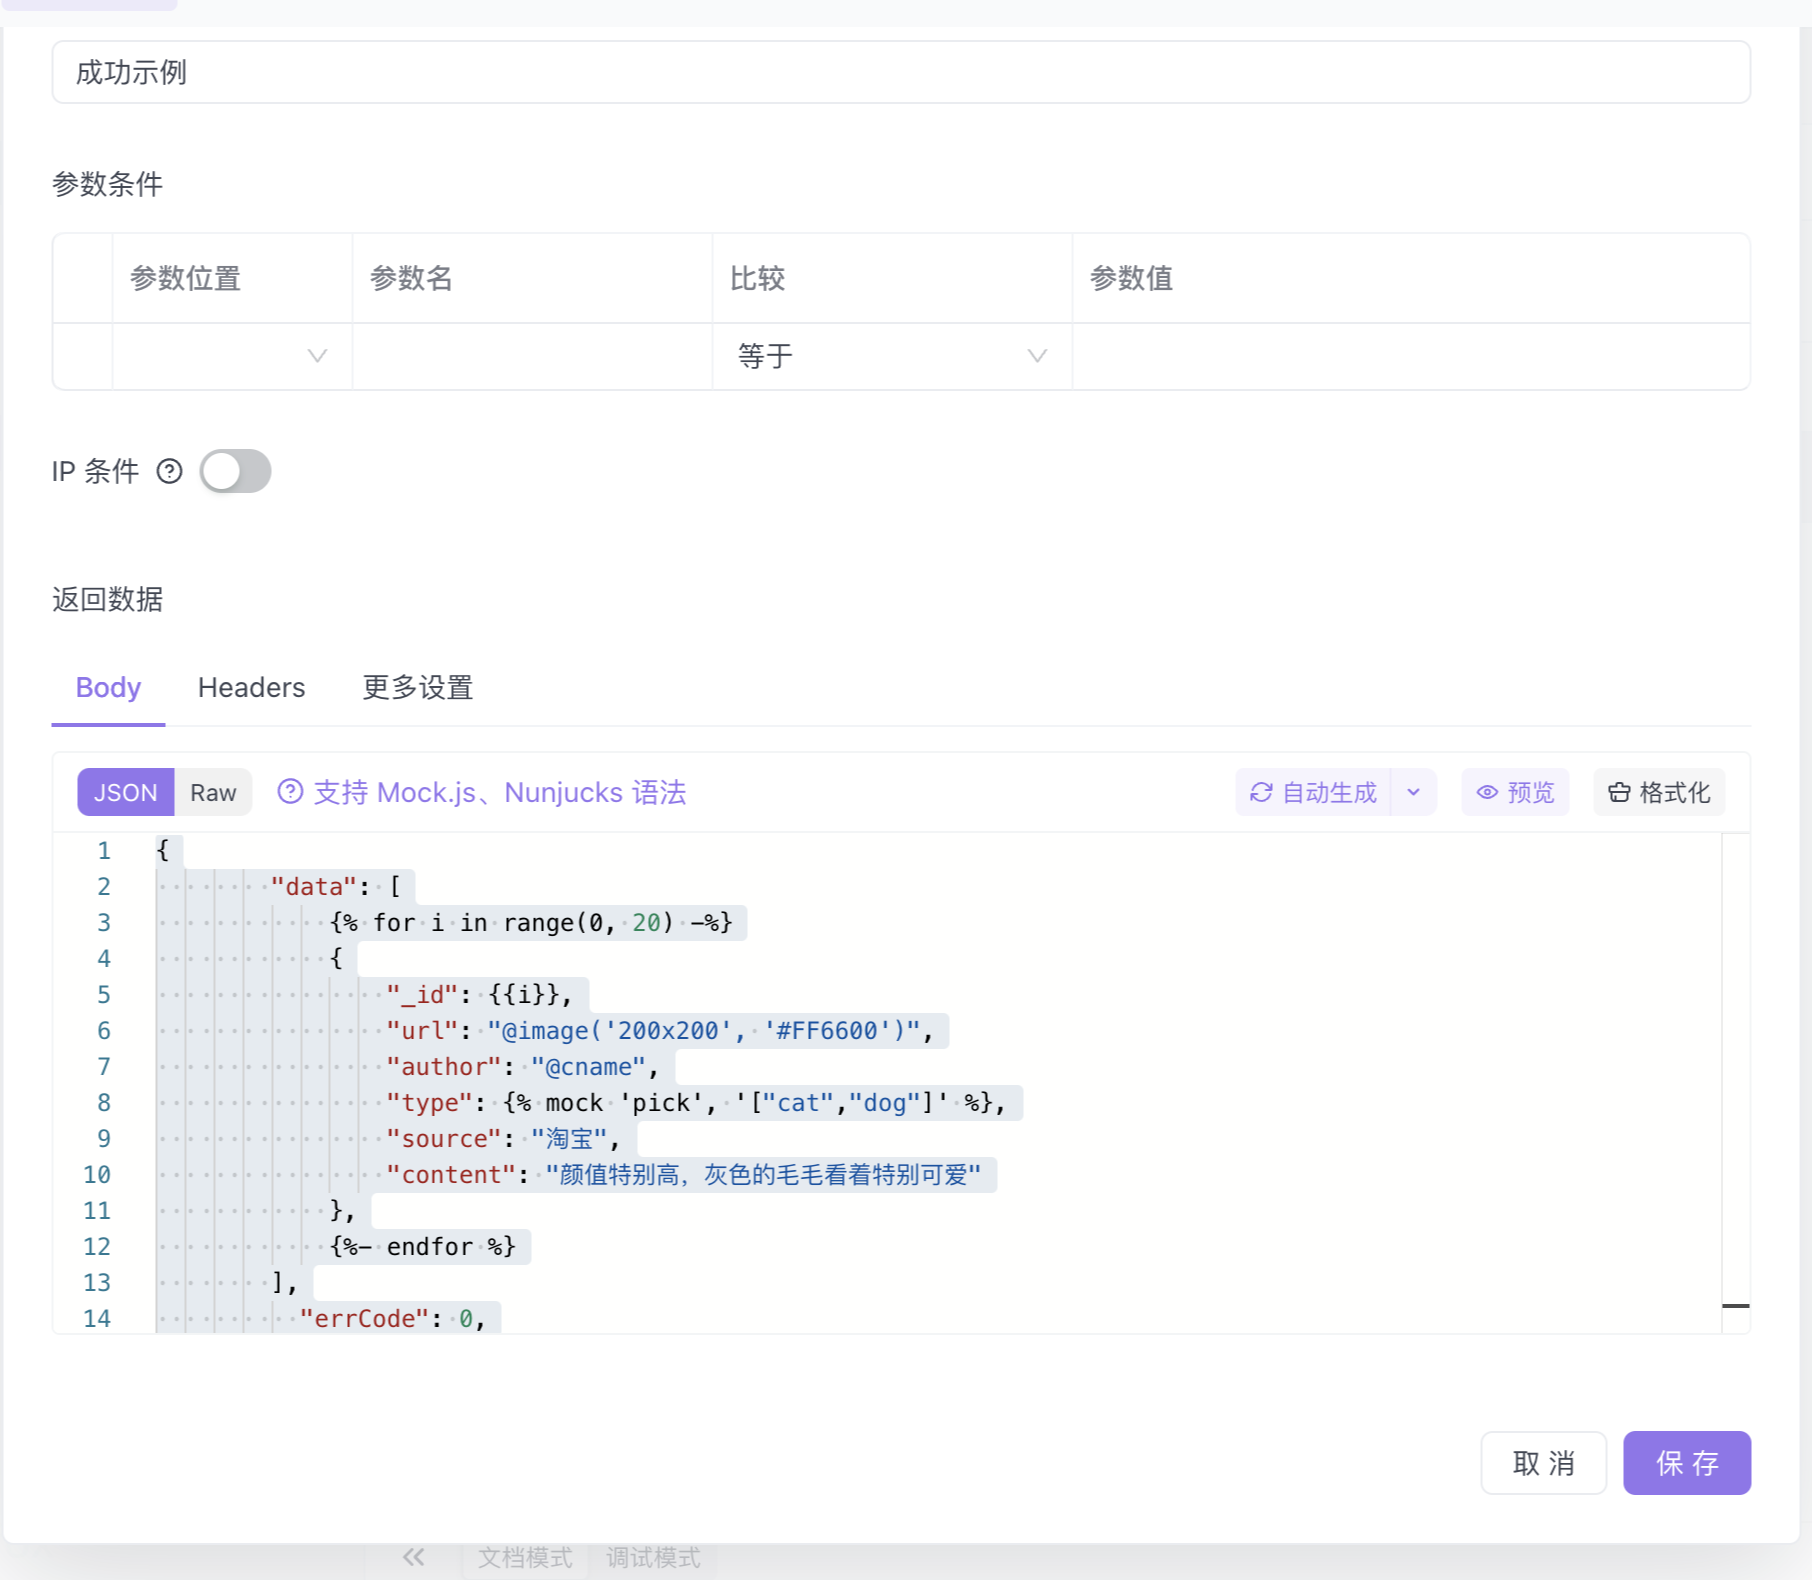Click the "content" code line

[684, 1174]
